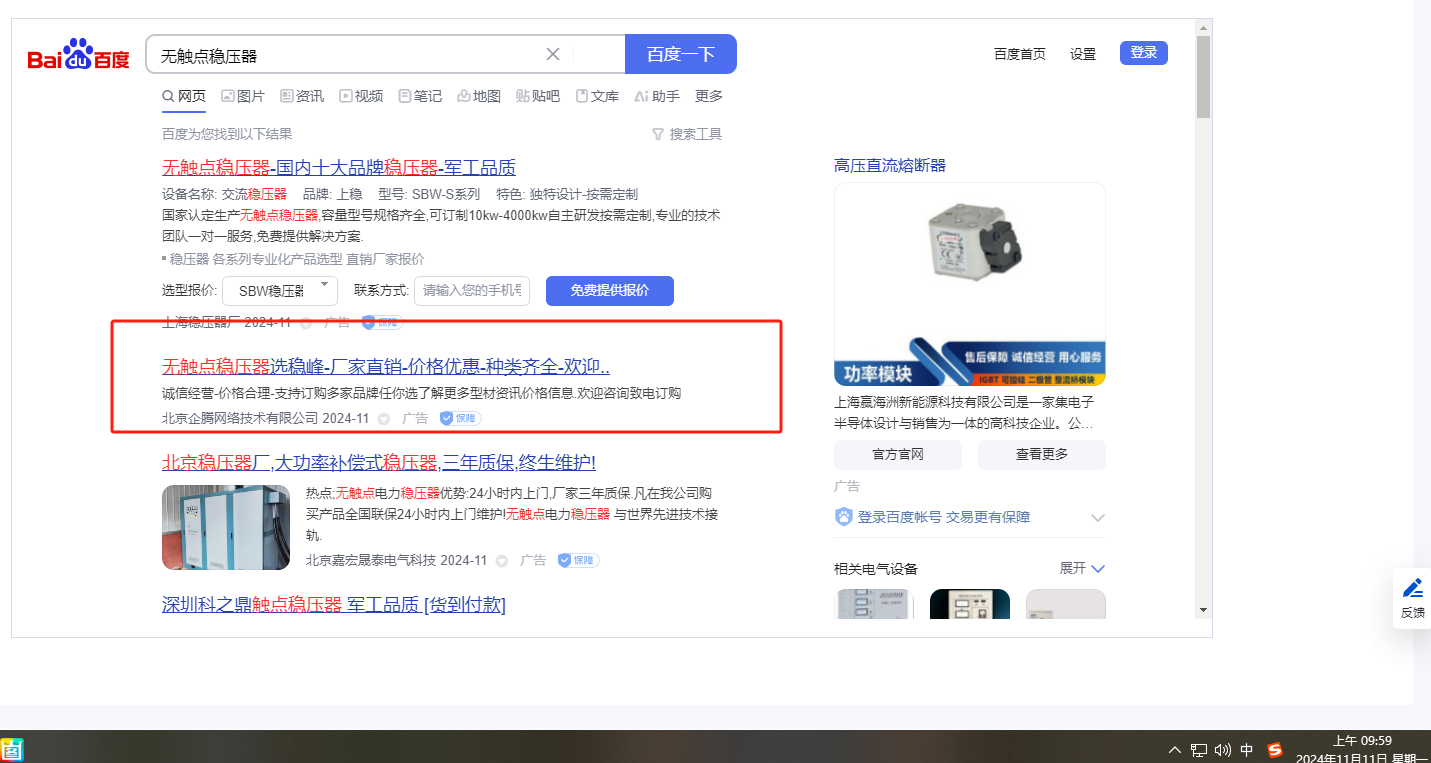Click the scrollbar down arrow

pos(1204,610)
